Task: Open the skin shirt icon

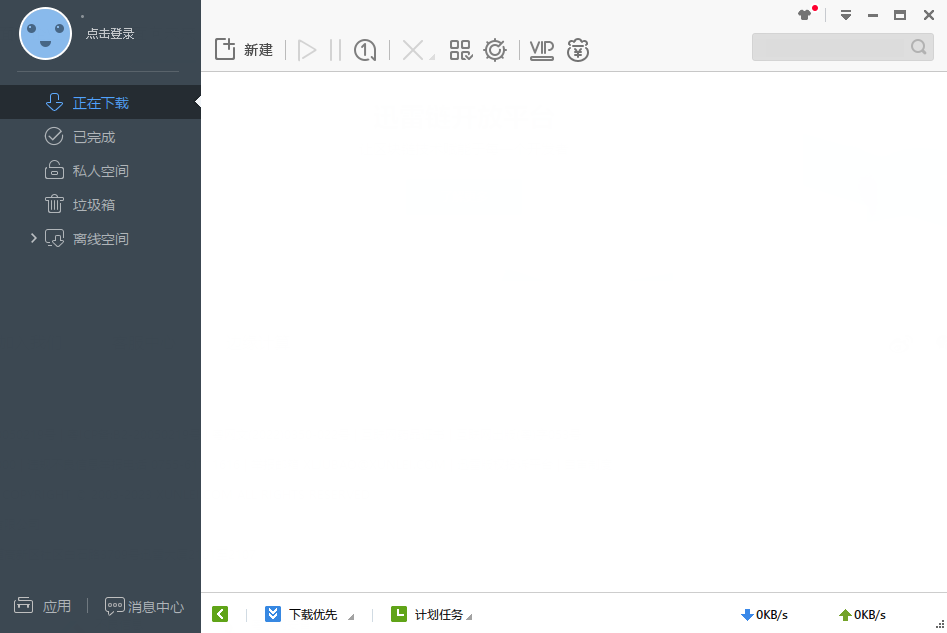Action: click(x=804, y=15)
